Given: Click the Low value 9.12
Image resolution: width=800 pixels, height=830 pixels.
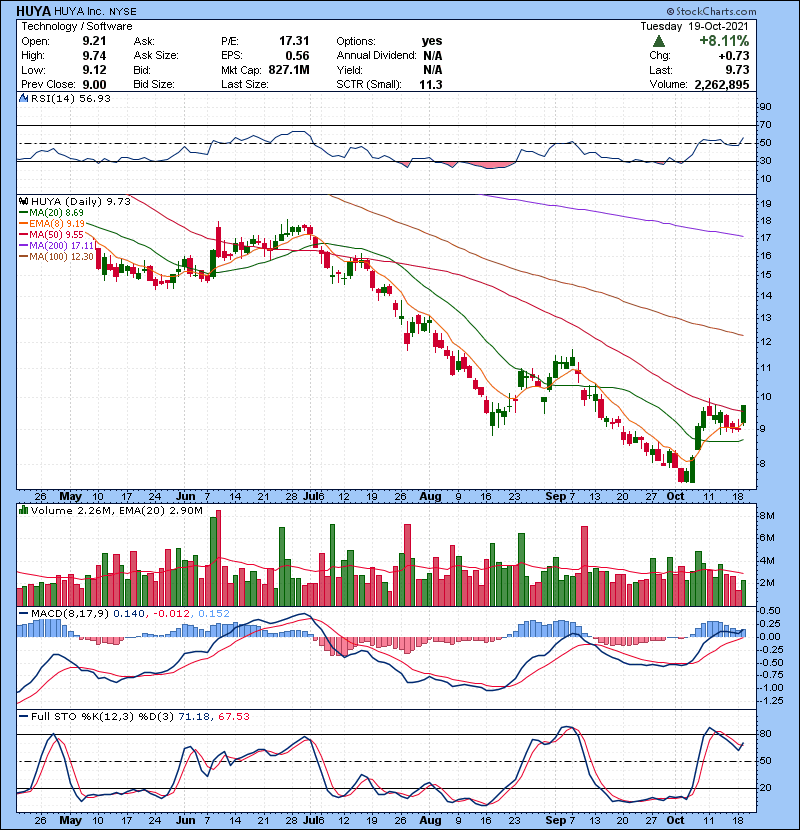Looking at the screenshot, I should click(94, 70).
